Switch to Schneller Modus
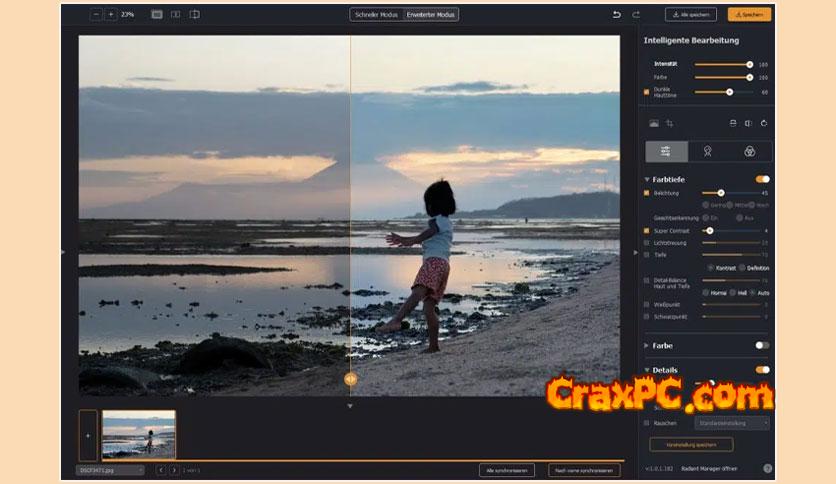Viewport: 836px width, 484px height. (376, 15)
